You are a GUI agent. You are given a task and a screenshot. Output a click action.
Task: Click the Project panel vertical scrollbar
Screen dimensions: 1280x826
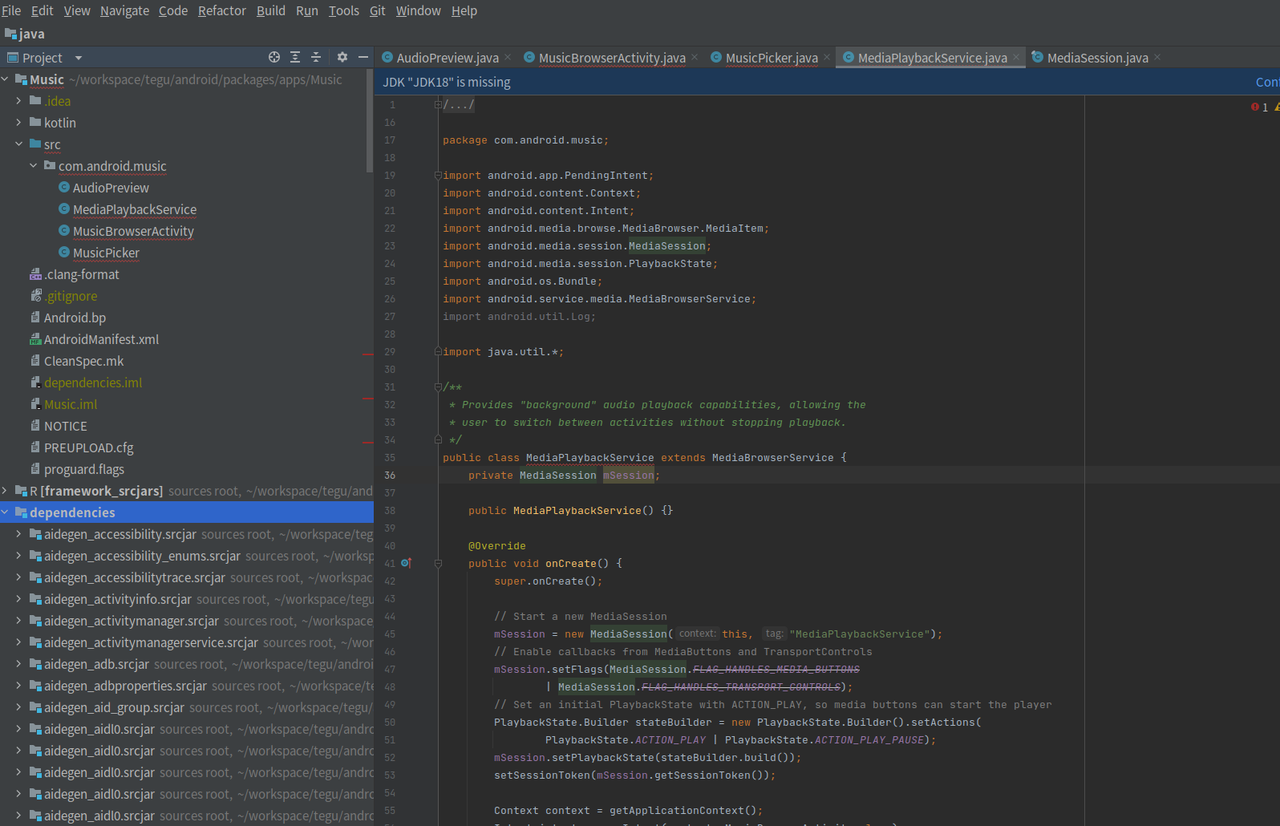click(x=370, y=120)
